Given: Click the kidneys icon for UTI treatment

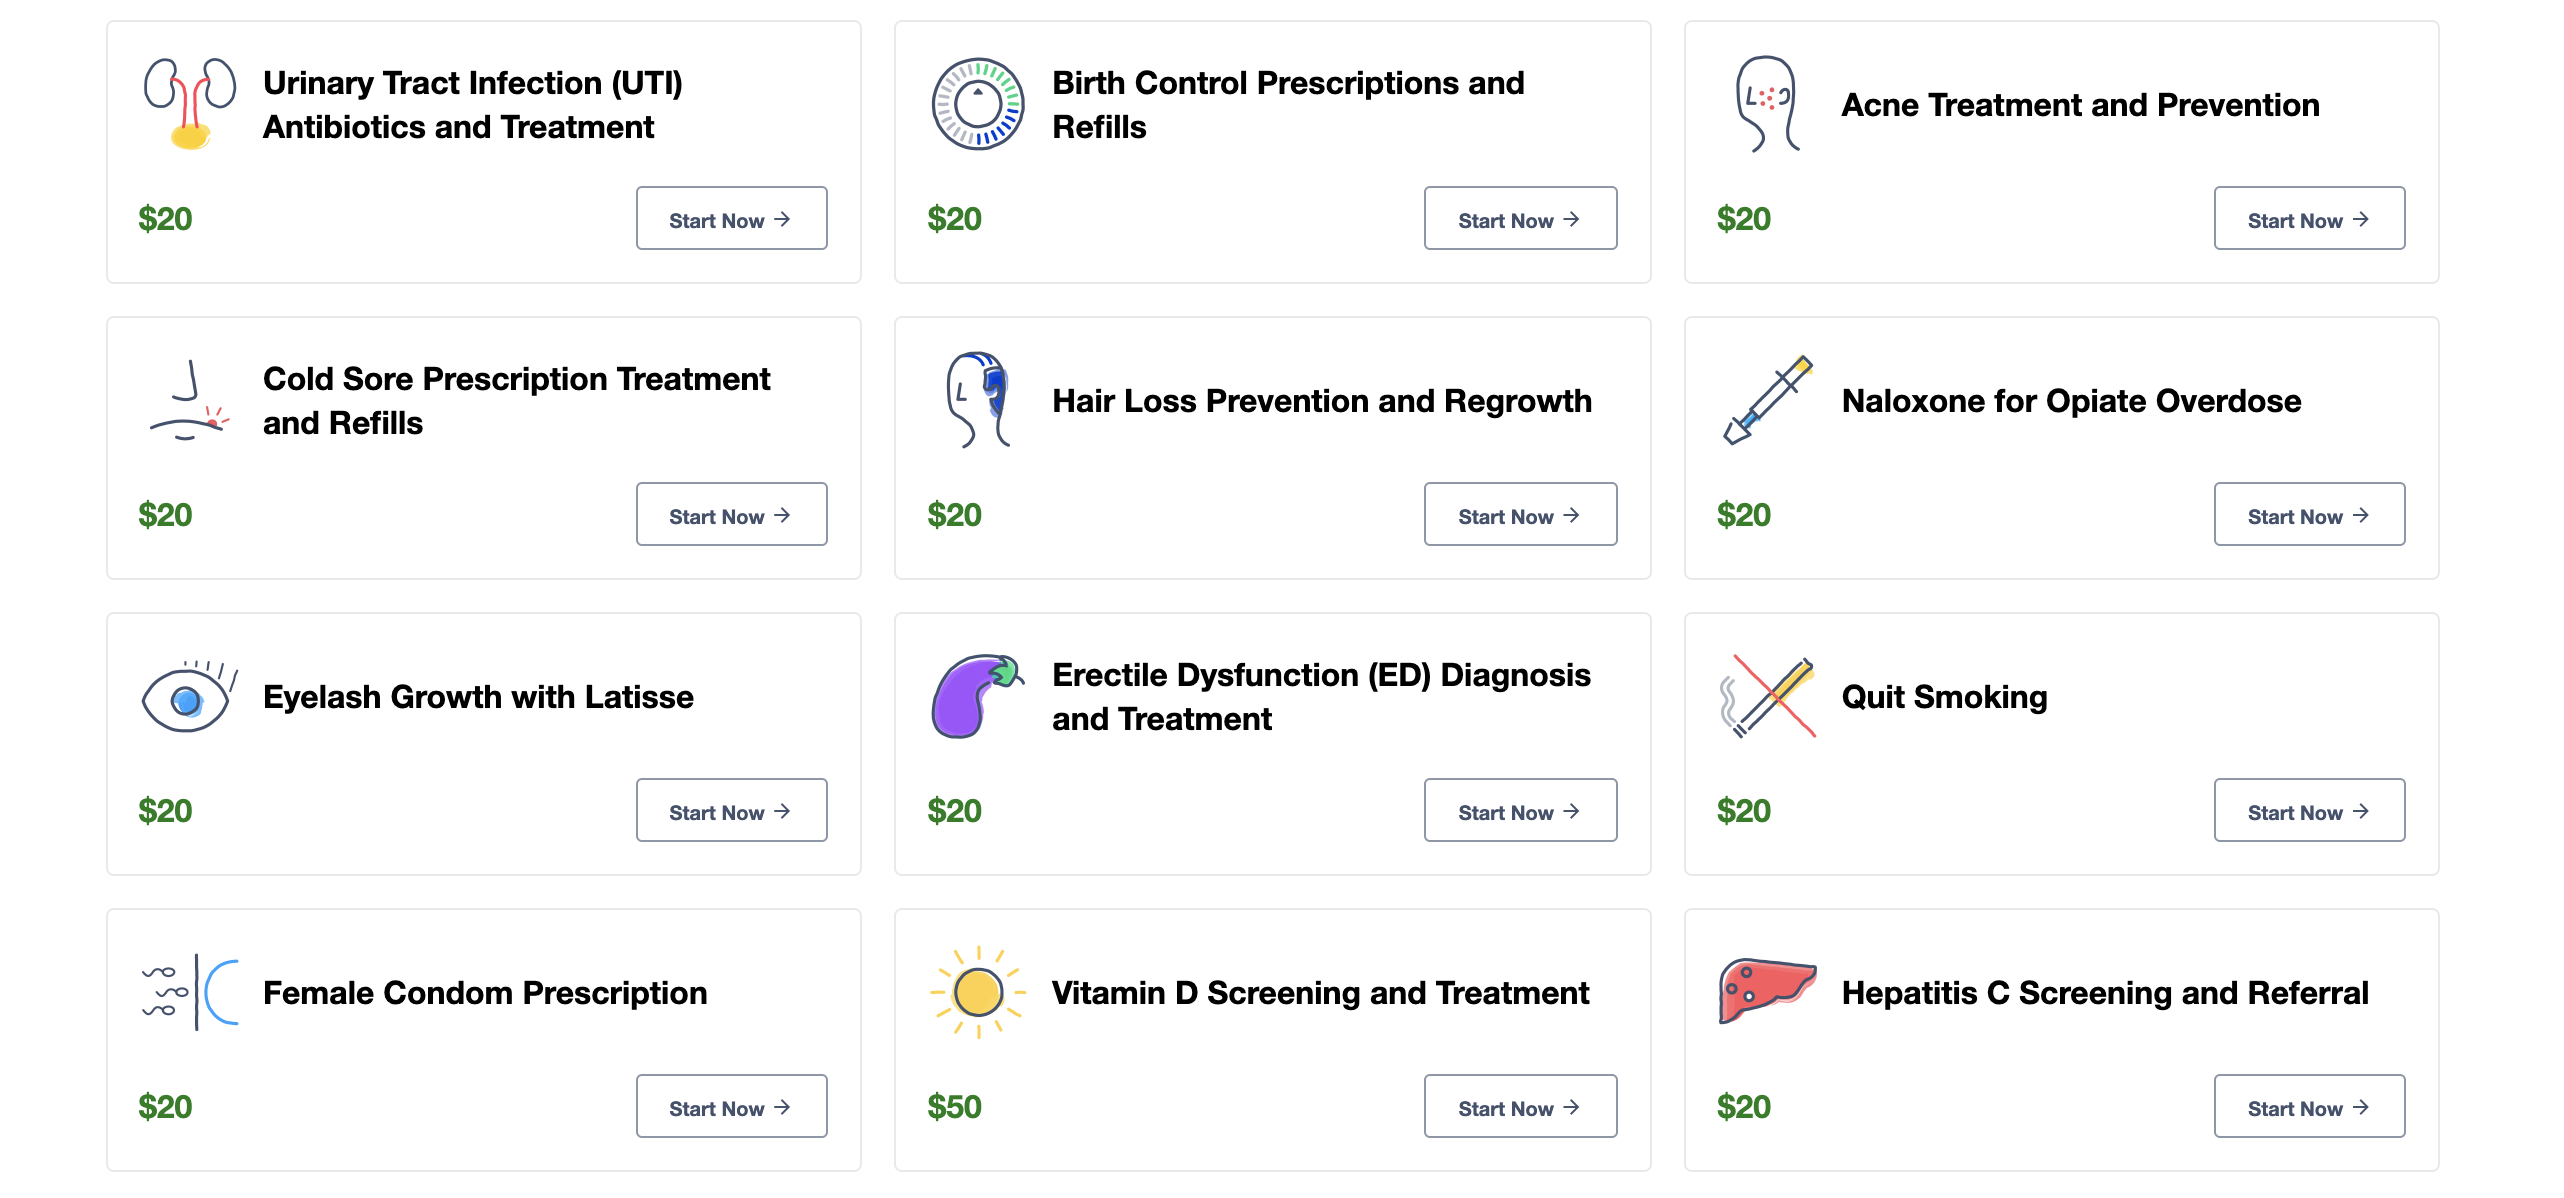Looking at the screenshot, I should pos(189,104).
